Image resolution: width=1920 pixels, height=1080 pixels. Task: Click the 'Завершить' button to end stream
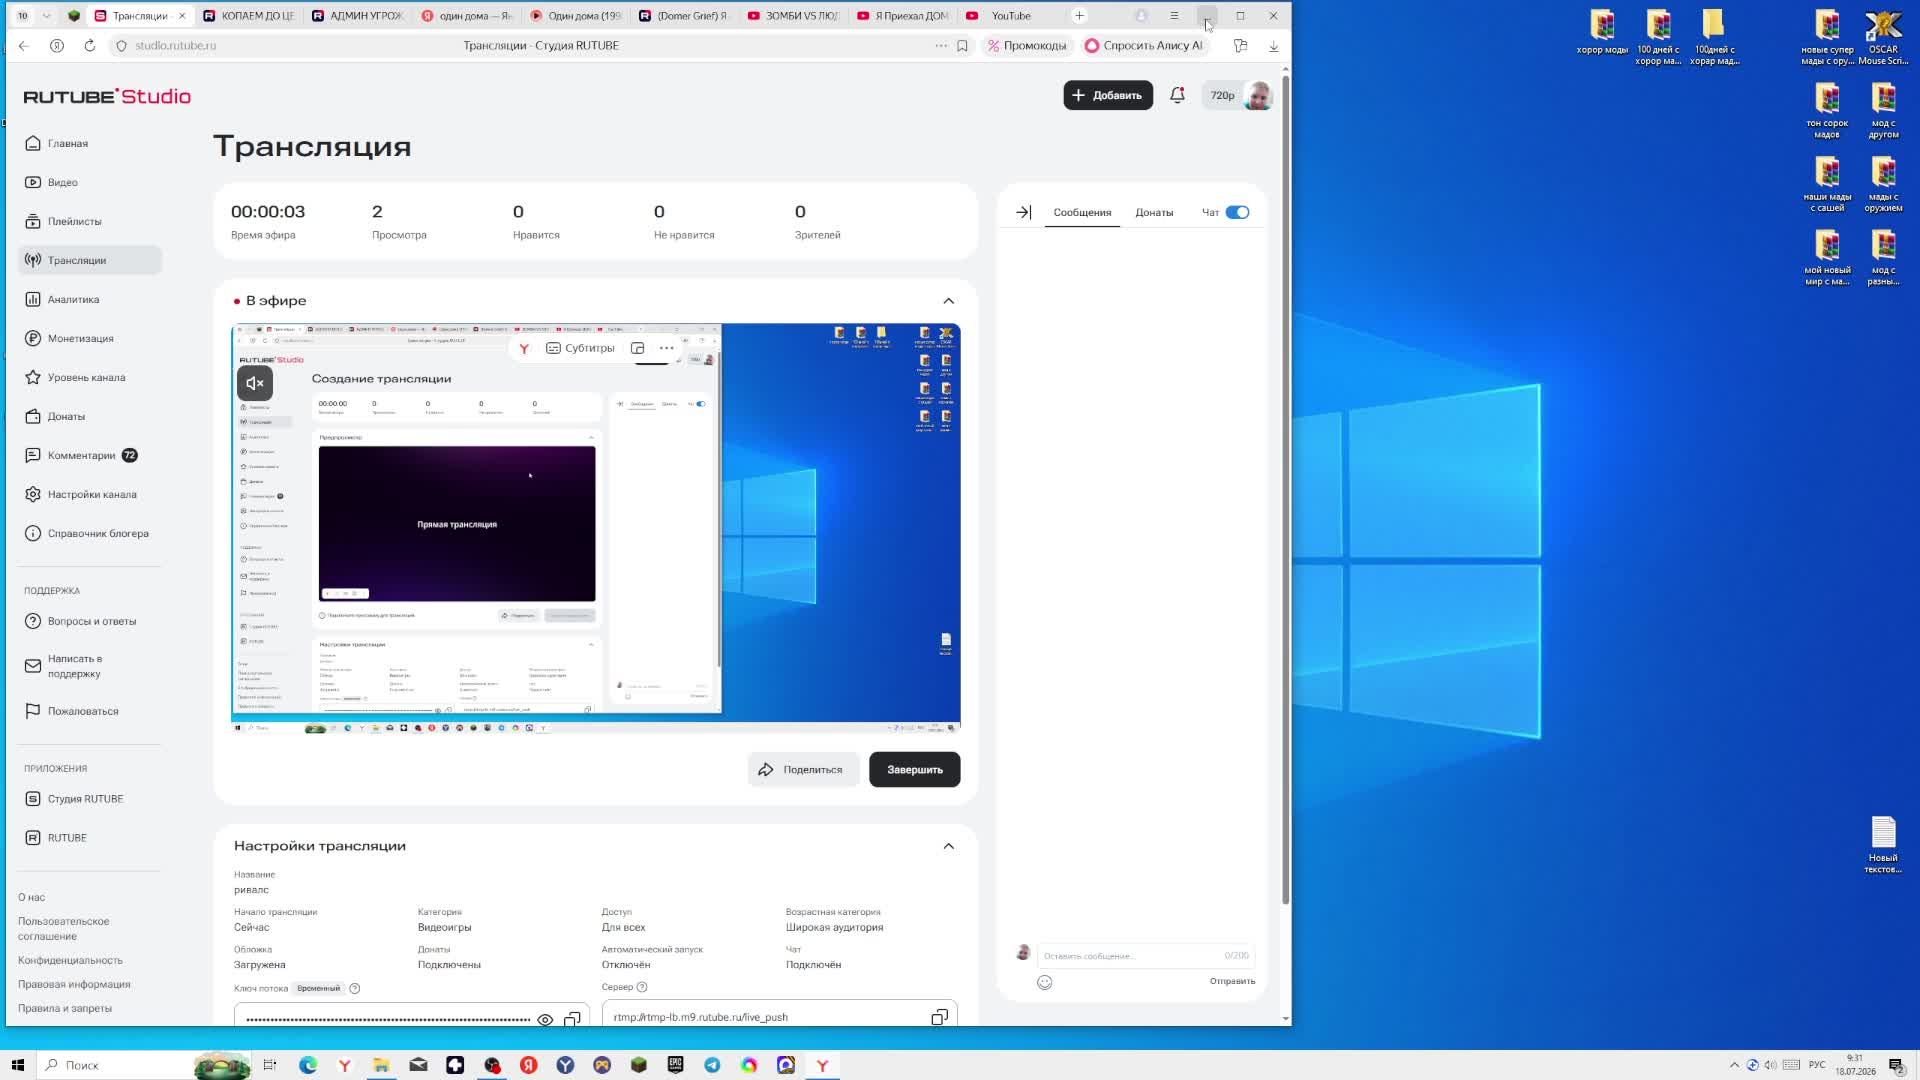[914, 770]
